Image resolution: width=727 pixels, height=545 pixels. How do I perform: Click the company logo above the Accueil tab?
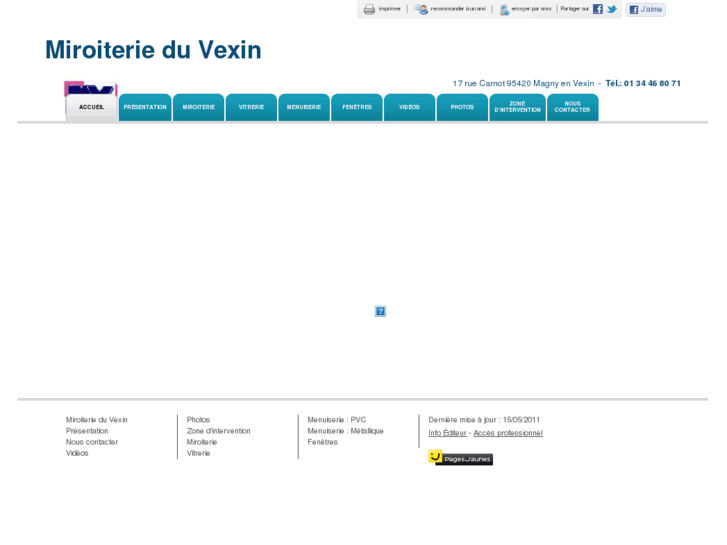pyautogui.click(x=91, y=88)
